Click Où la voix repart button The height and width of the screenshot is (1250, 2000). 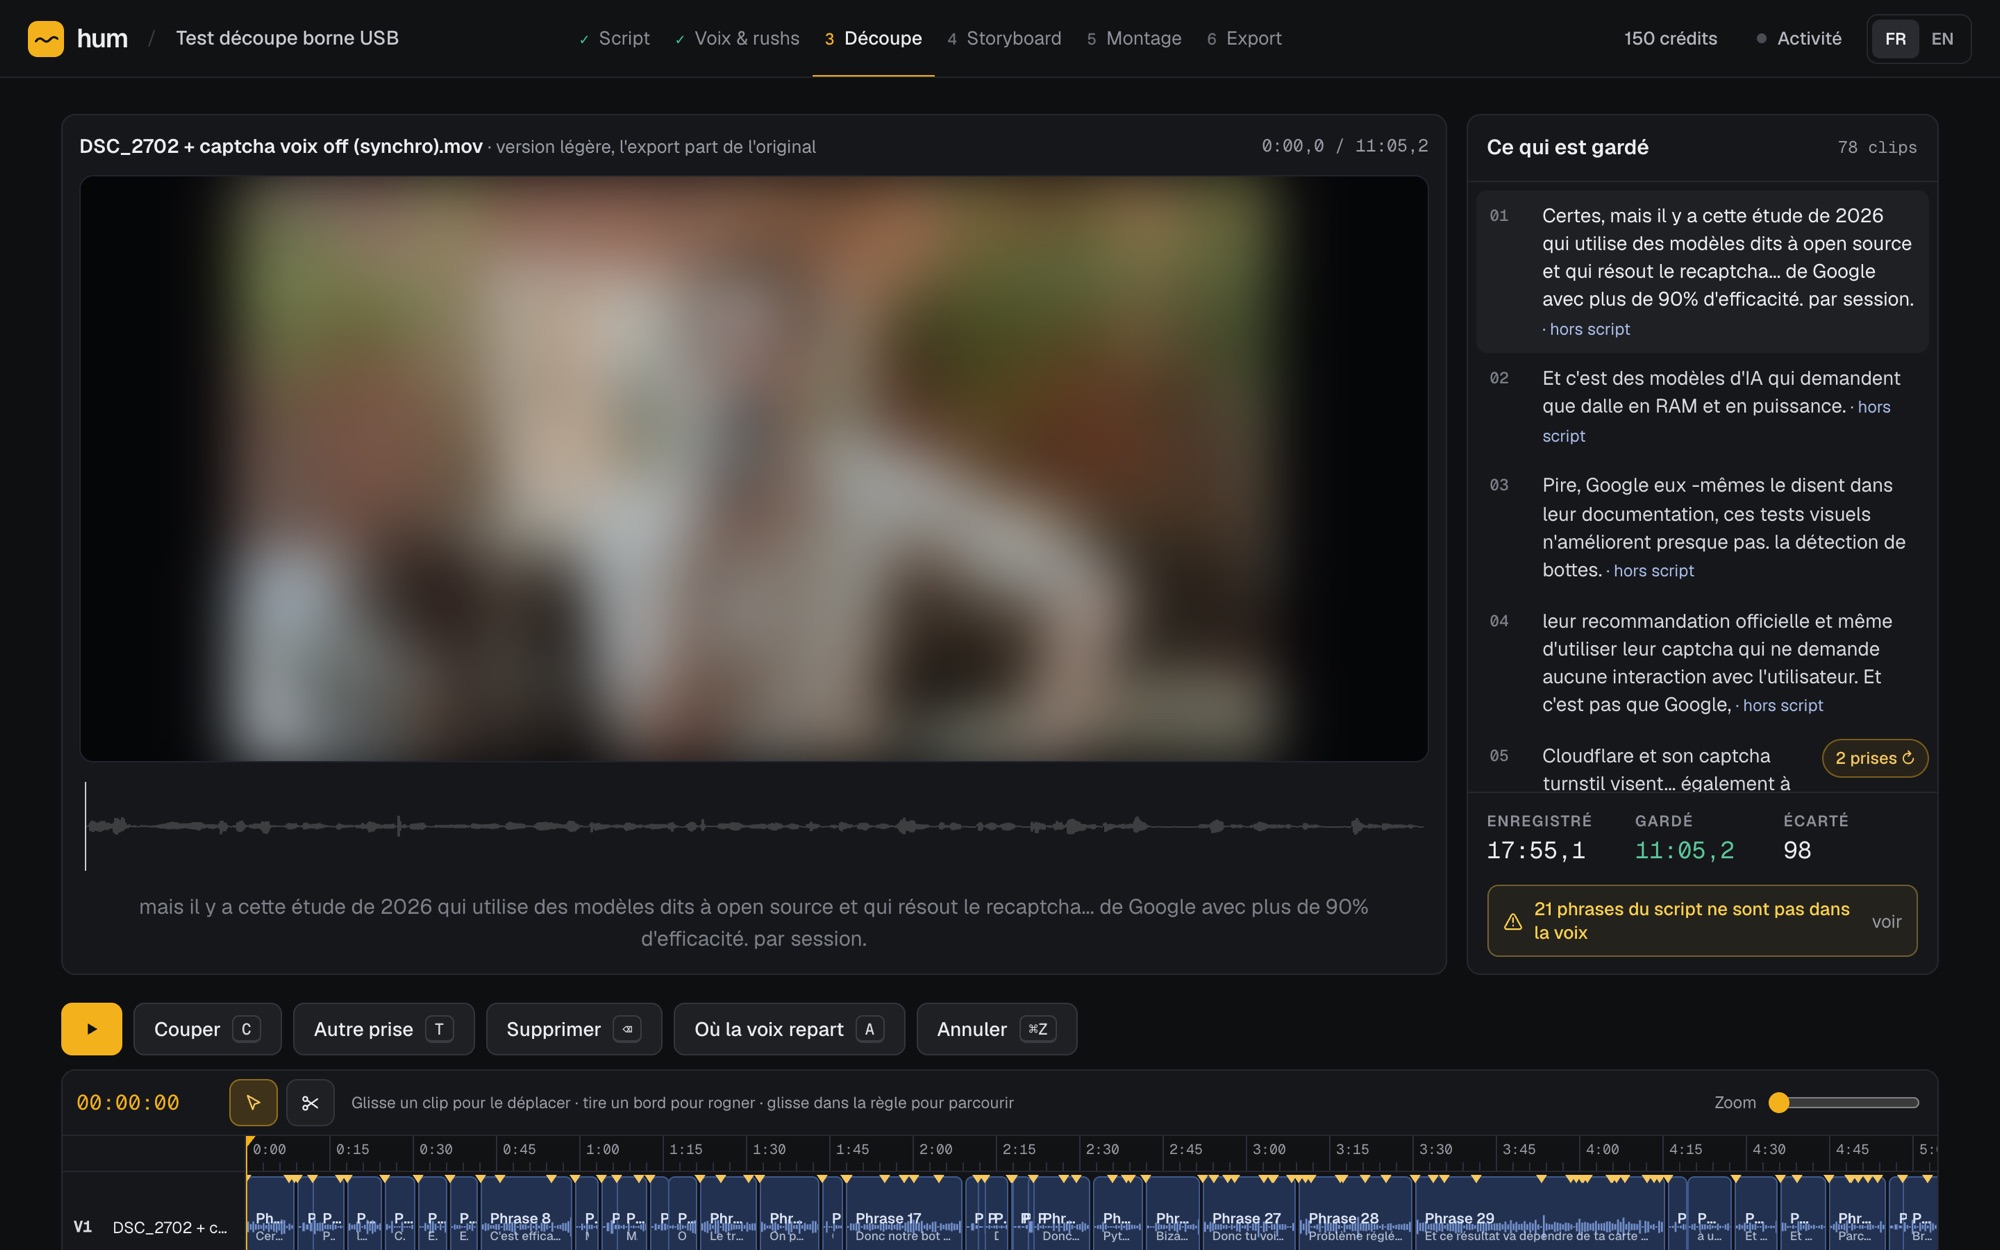[x=789, y=1029]
